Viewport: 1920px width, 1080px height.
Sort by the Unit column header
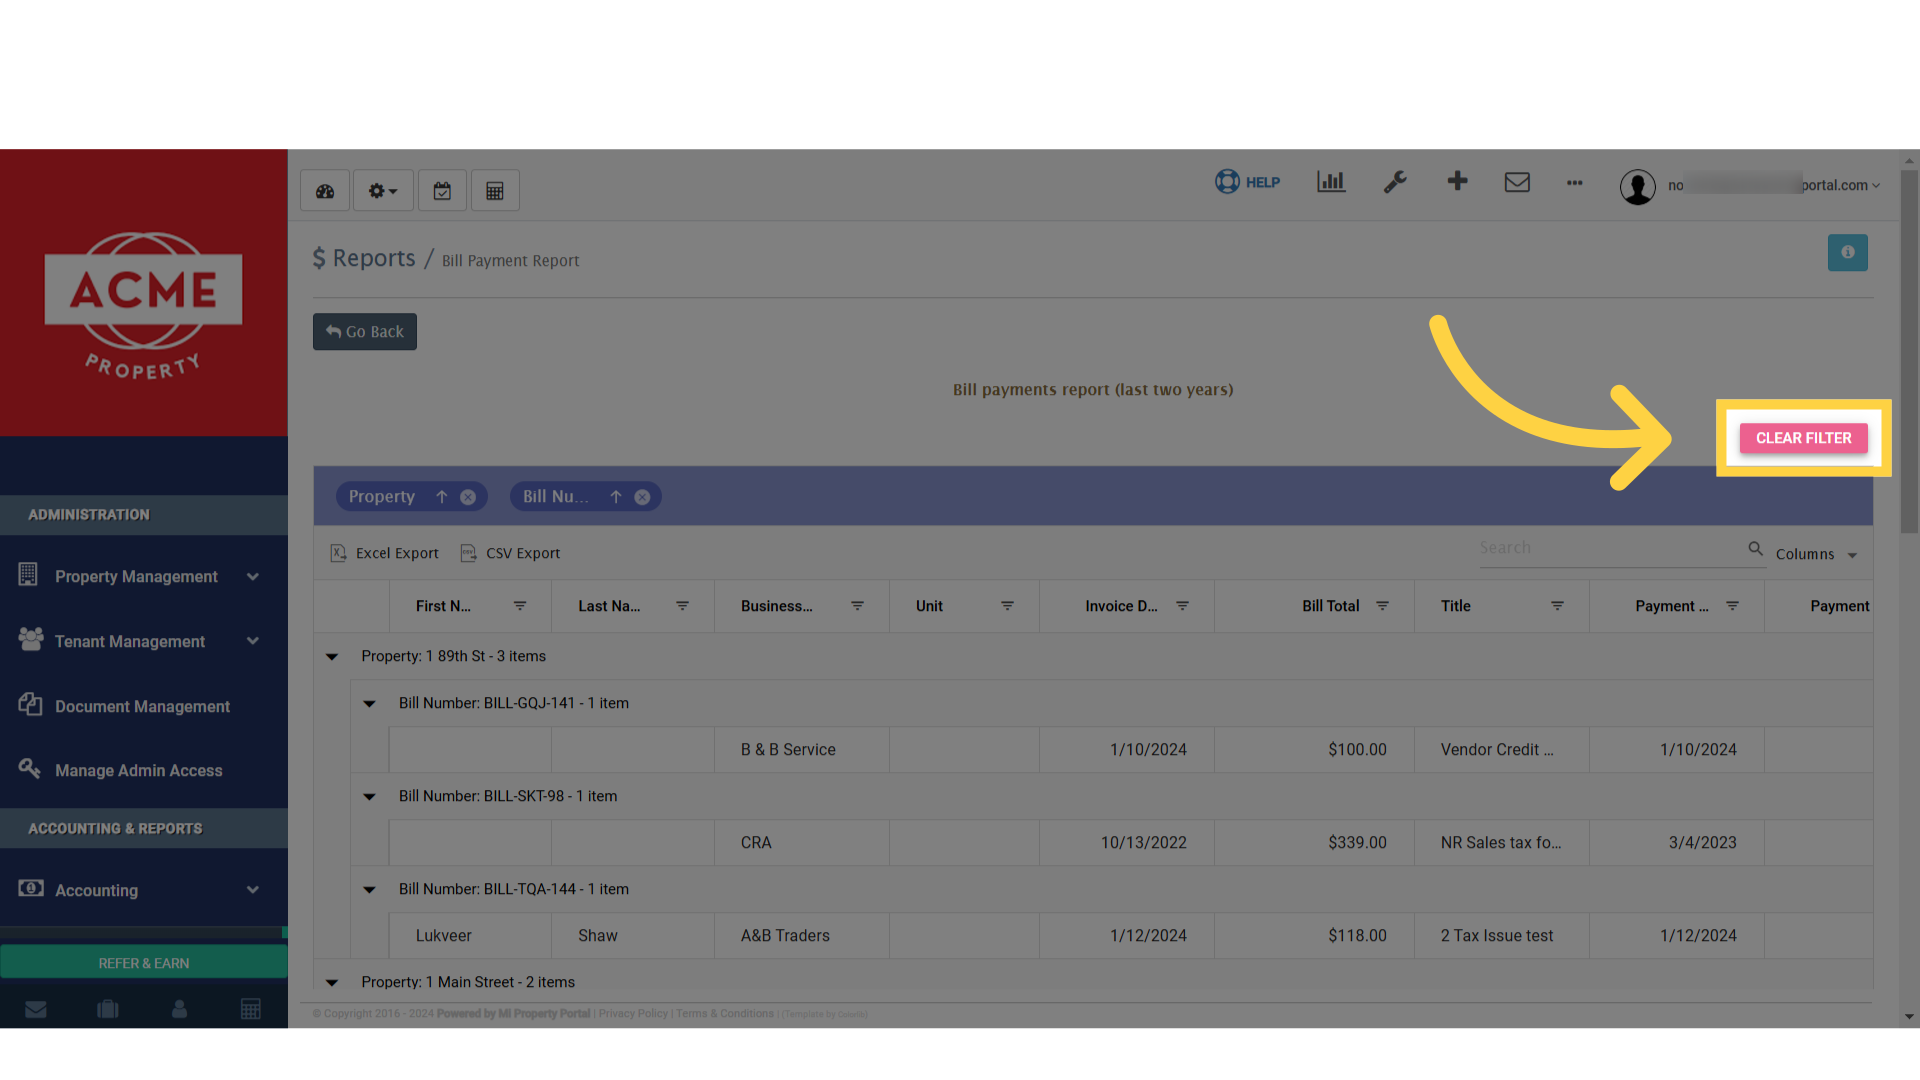pos(929,606)
